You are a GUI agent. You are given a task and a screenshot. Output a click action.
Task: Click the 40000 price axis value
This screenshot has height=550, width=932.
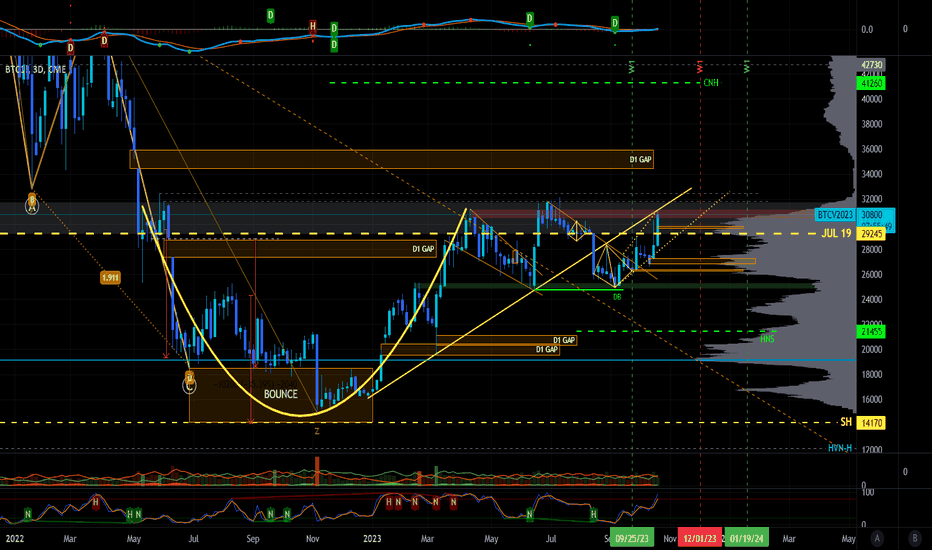point(871,99)
